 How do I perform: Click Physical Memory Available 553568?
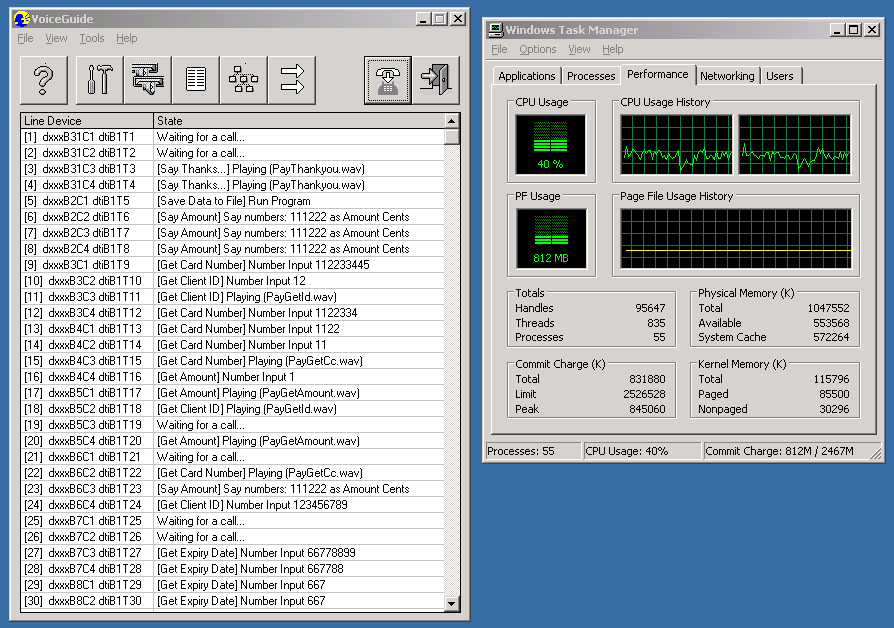pos(831,323)
